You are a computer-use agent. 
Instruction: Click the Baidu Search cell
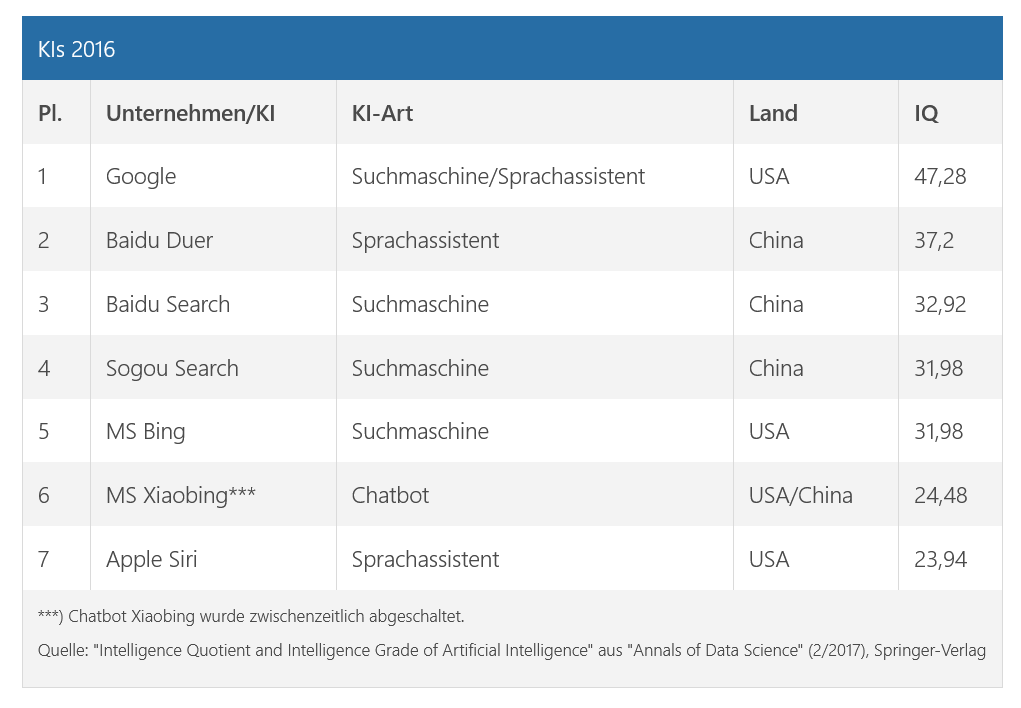pos(168,304)
